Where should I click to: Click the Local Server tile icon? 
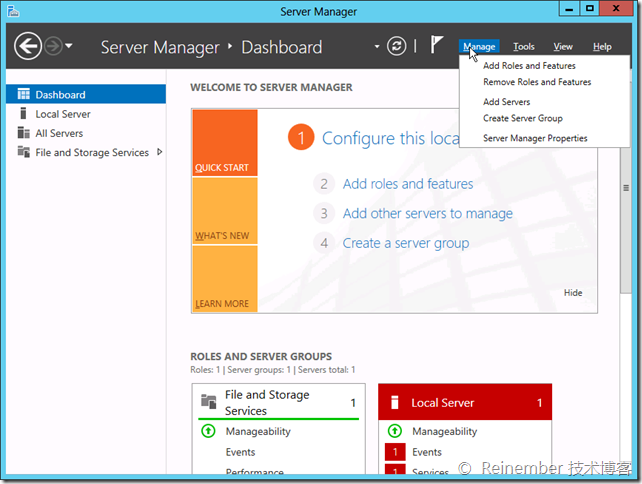pos(394,403)
